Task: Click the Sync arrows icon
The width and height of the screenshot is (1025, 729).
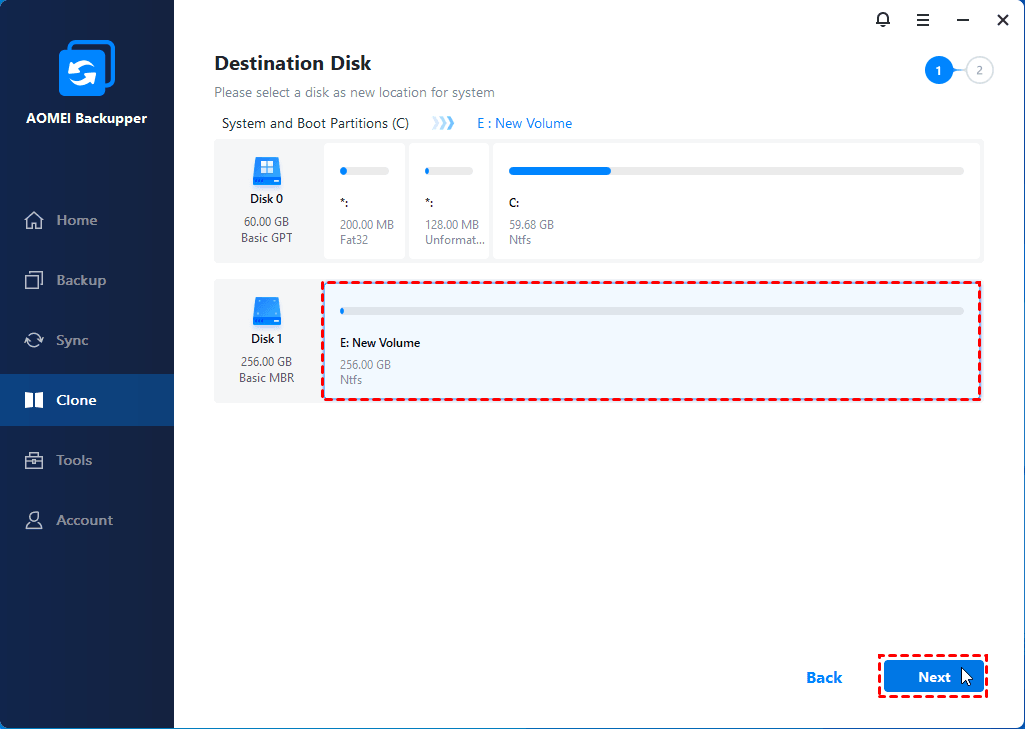Action: tap(34, 341)
